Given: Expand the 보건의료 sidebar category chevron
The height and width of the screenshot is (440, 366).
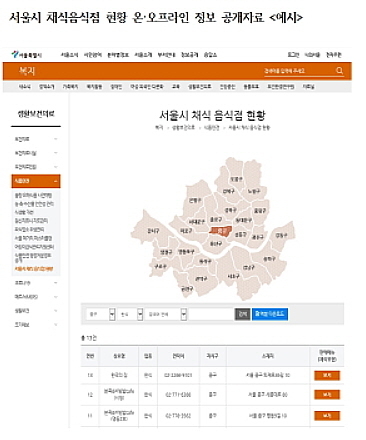Looking at the screenshot, I should tap(56, 139).
